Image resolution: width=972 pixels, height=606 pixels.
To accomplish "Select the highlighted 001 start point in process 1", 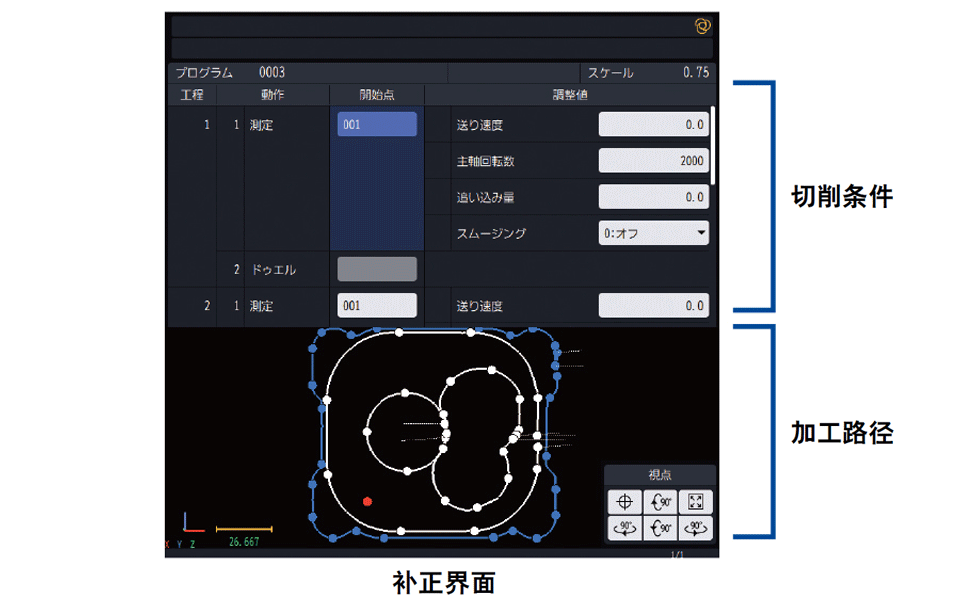I will click(x=377, y=125).
